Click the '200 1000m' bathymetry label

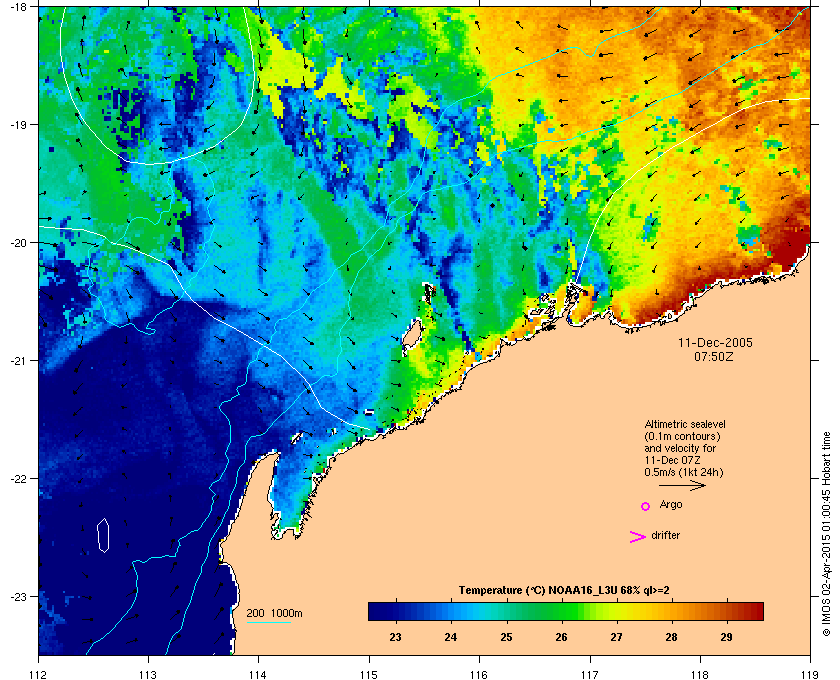tap(274, 614)
